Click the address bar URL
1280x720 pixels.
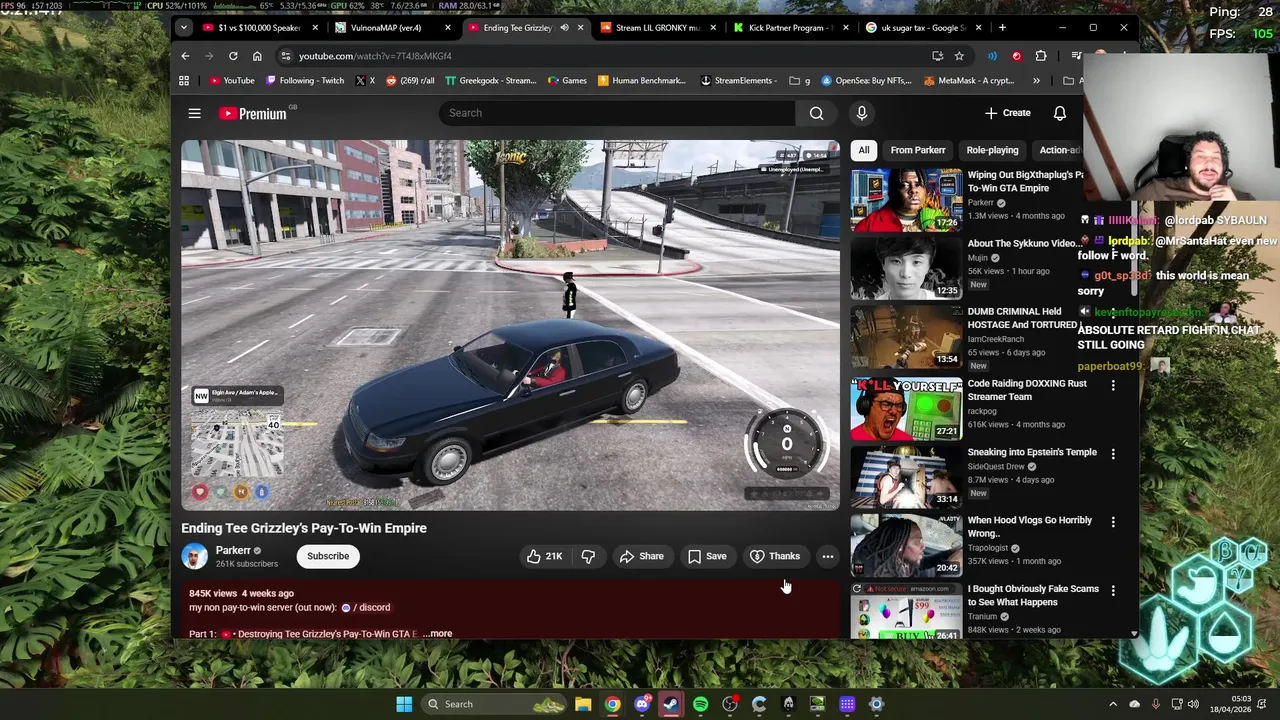[374, 56]
